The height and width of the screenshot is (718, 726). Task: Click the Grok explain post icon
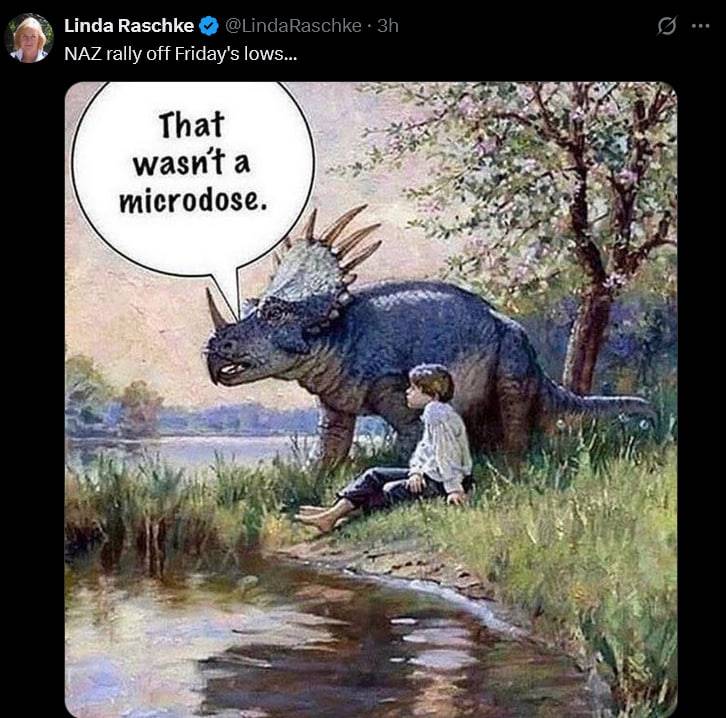point(666,26)
